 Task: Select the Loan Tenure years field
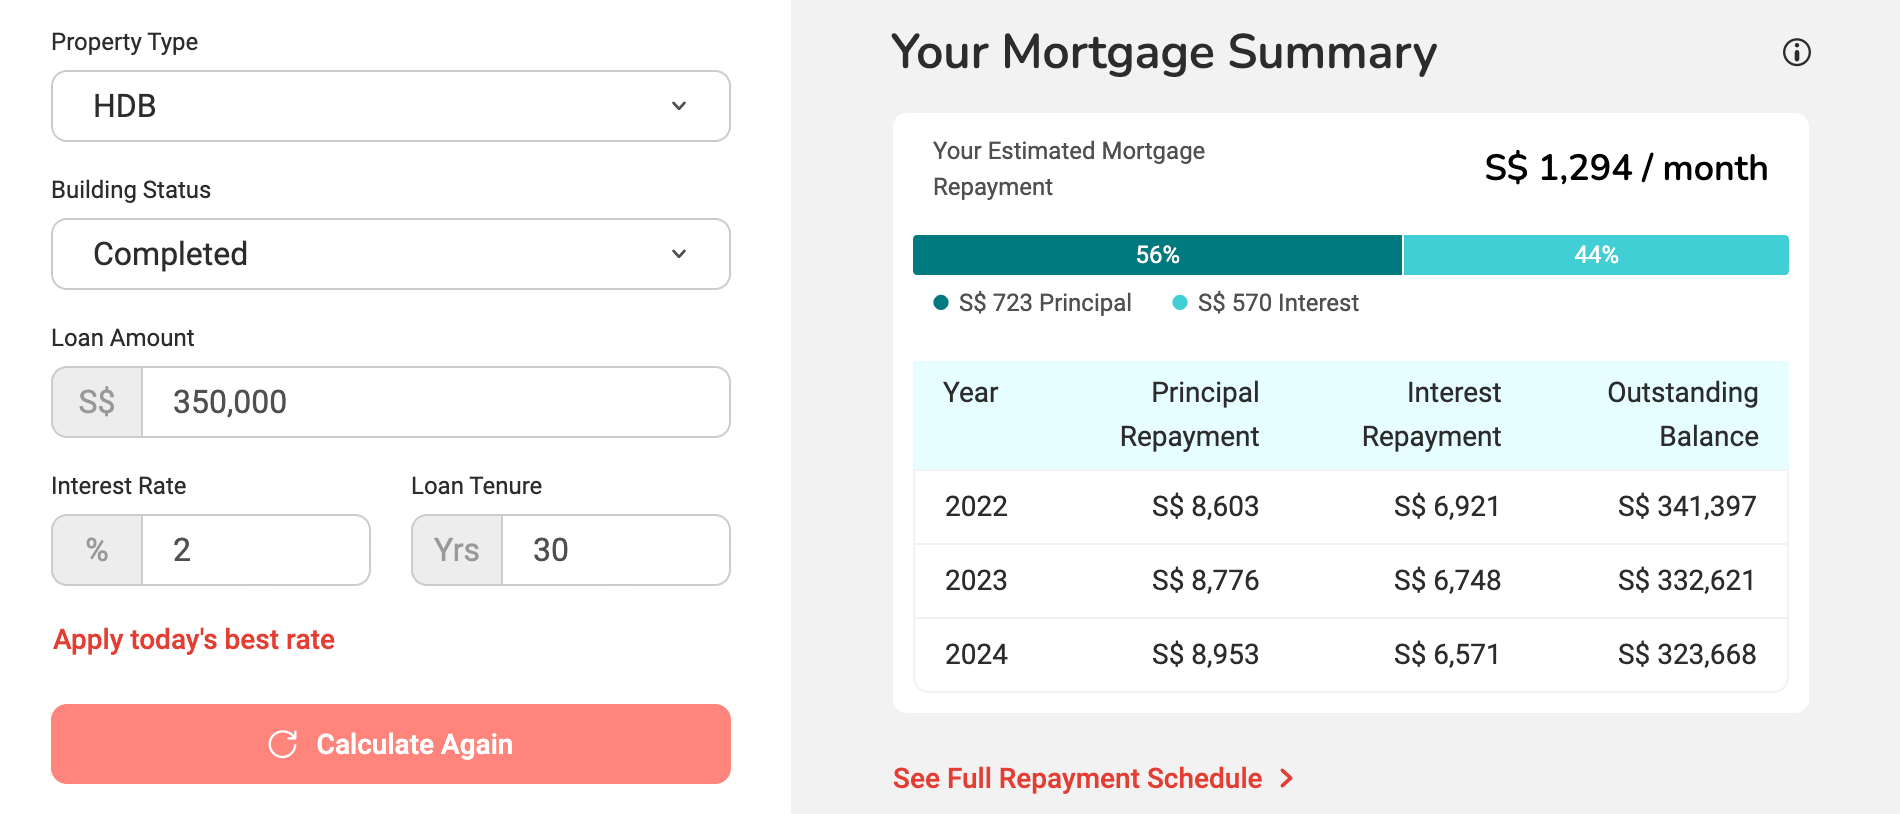point(614,550)
